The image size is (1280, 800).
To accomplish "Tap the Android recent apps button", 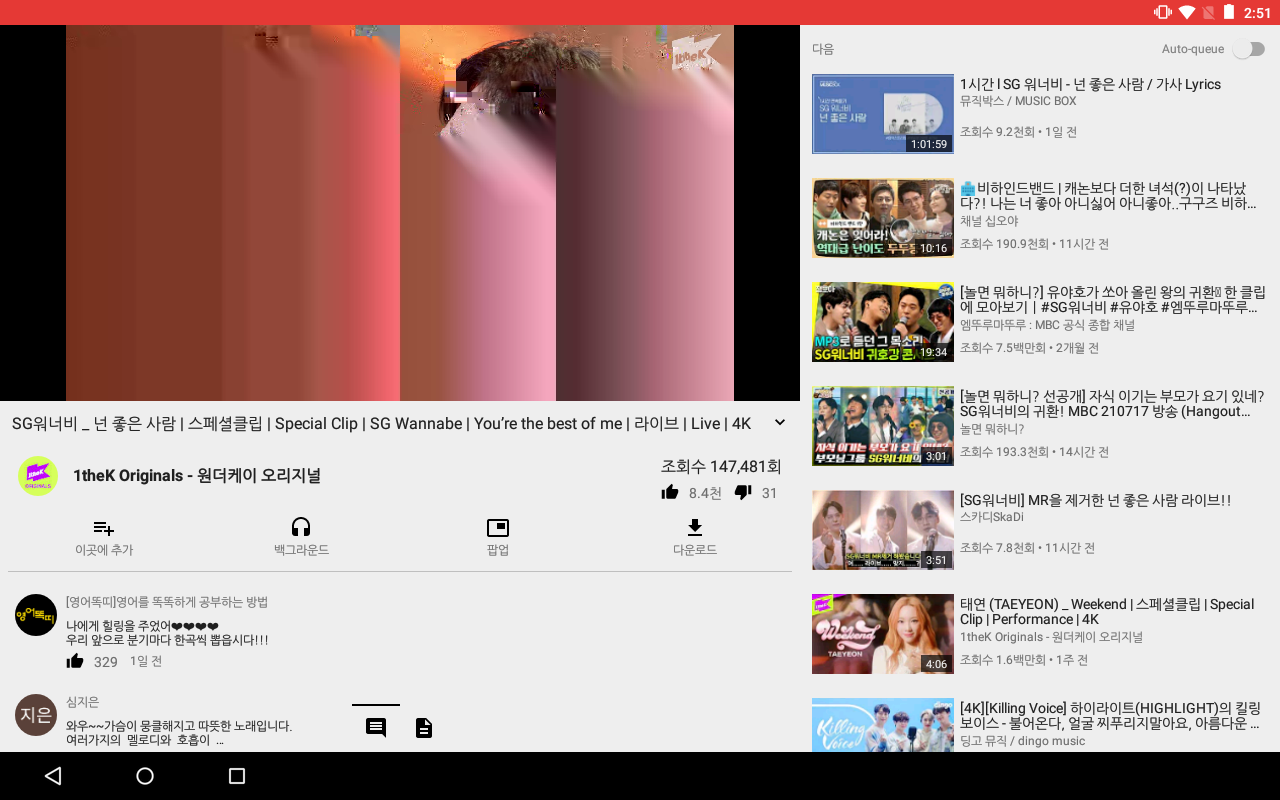I will (237, 776).
